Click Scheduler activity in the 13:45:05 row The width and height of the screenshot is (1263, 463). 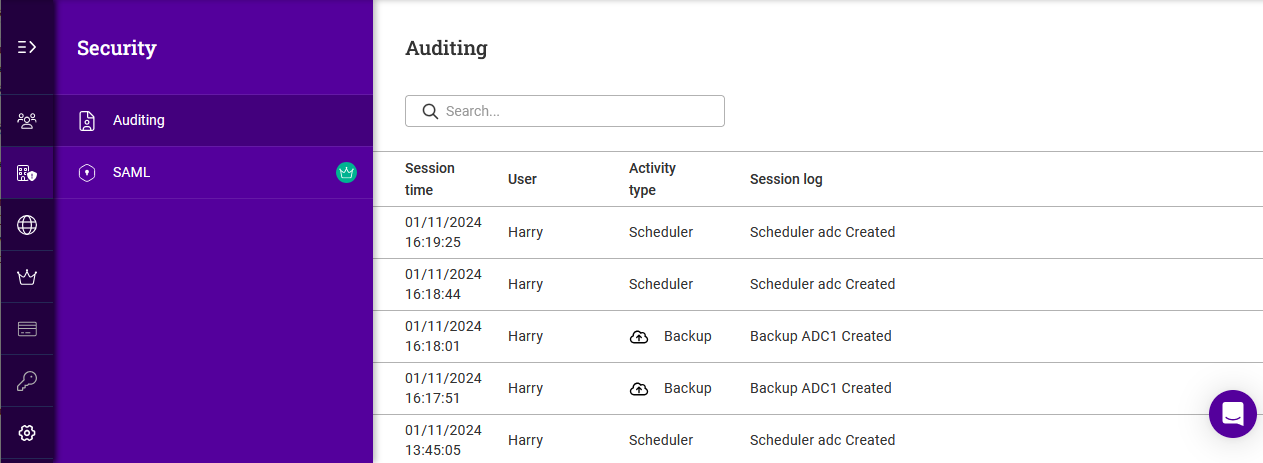661,440
